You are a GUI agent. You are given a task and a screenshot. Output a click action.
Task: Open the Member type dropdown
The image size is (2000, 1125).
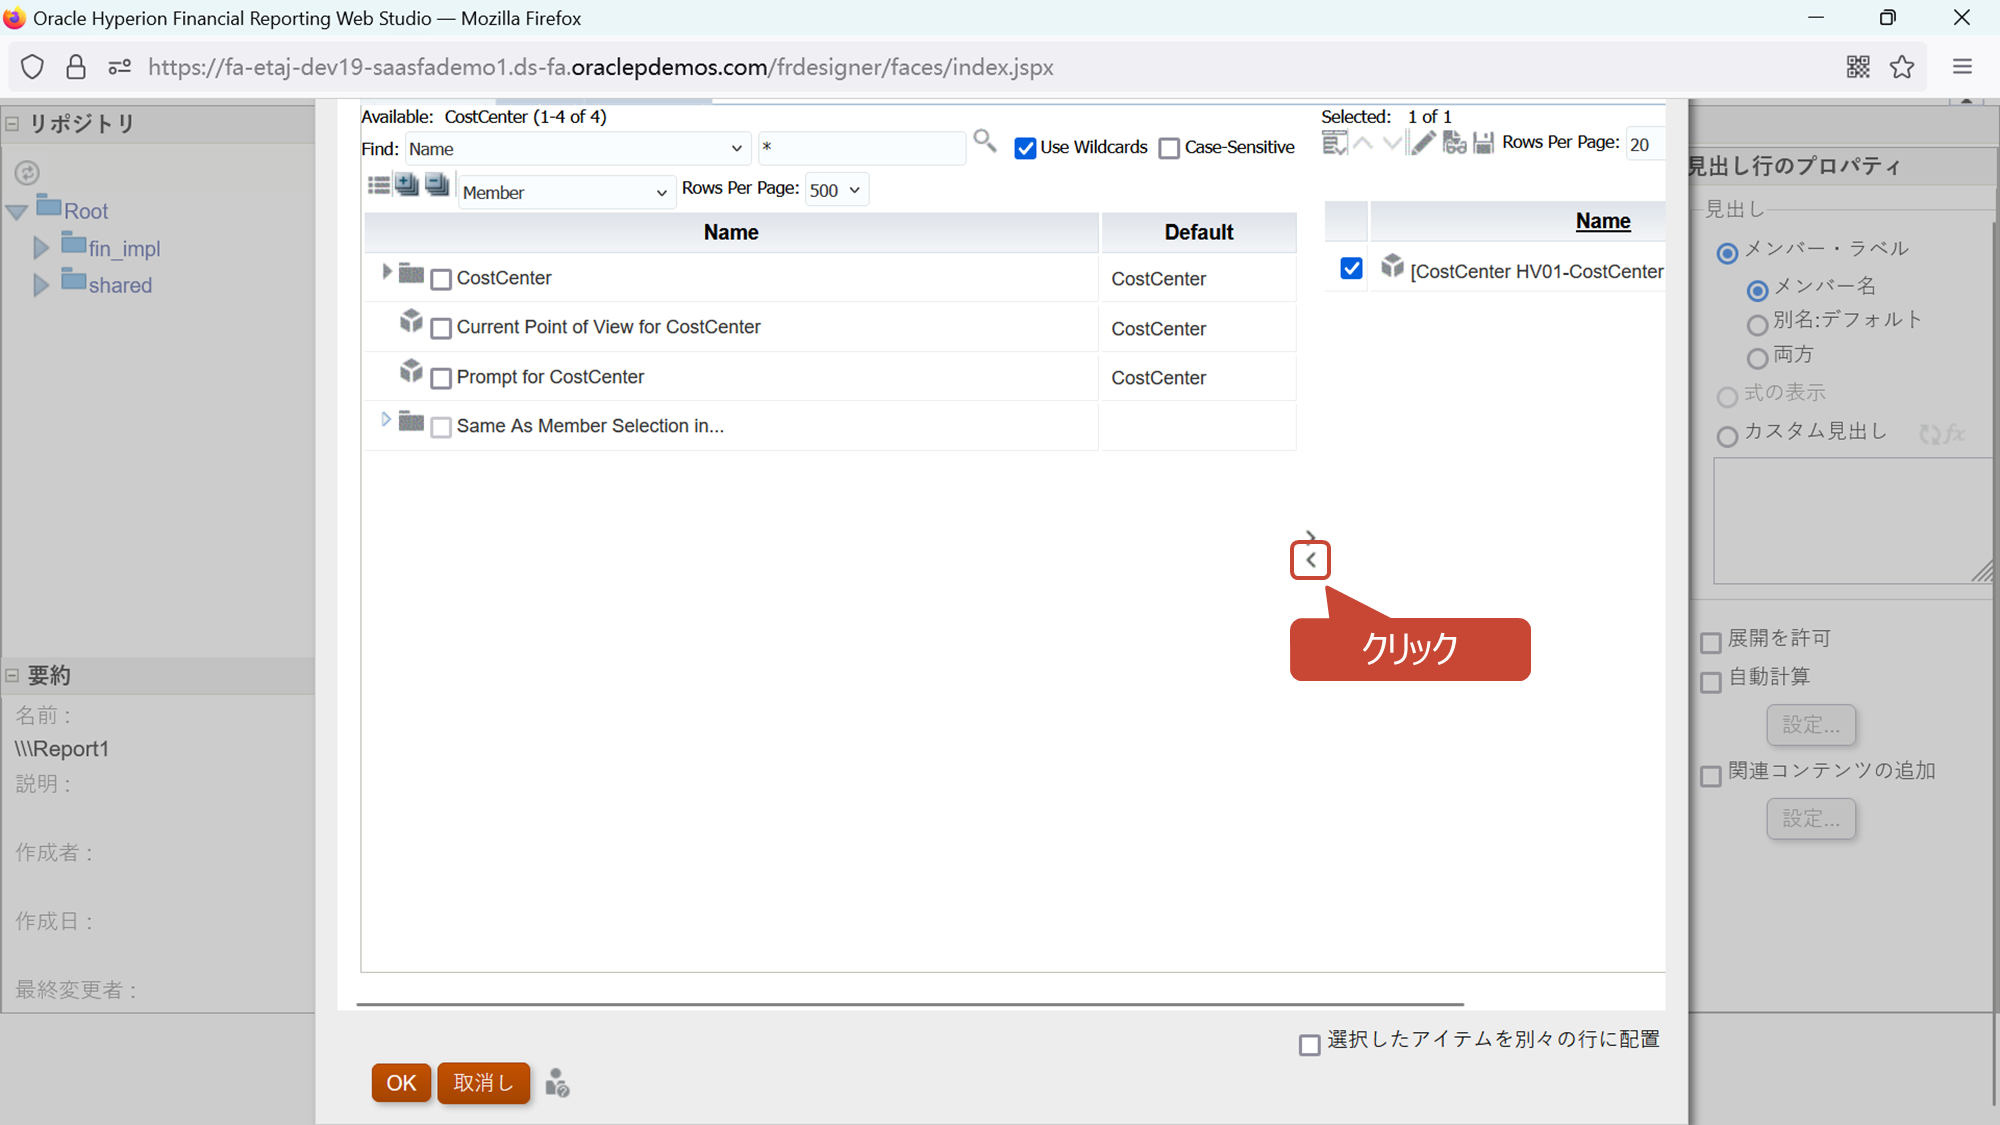pos(565,192)
